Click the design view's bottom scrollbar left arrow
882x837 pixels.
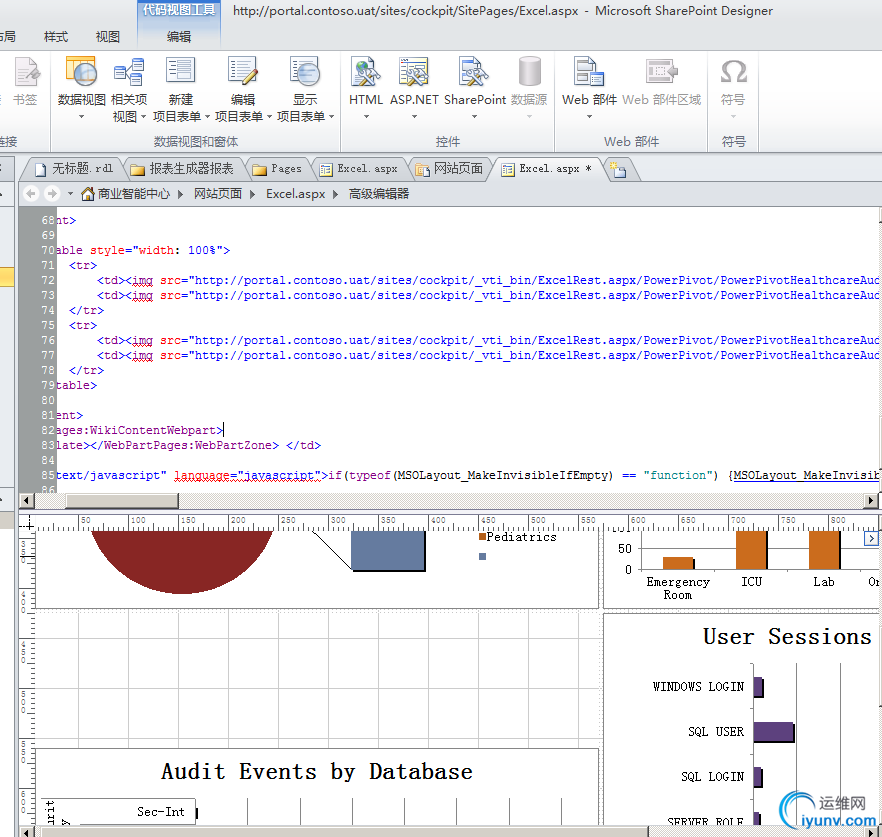click(25, 831)
